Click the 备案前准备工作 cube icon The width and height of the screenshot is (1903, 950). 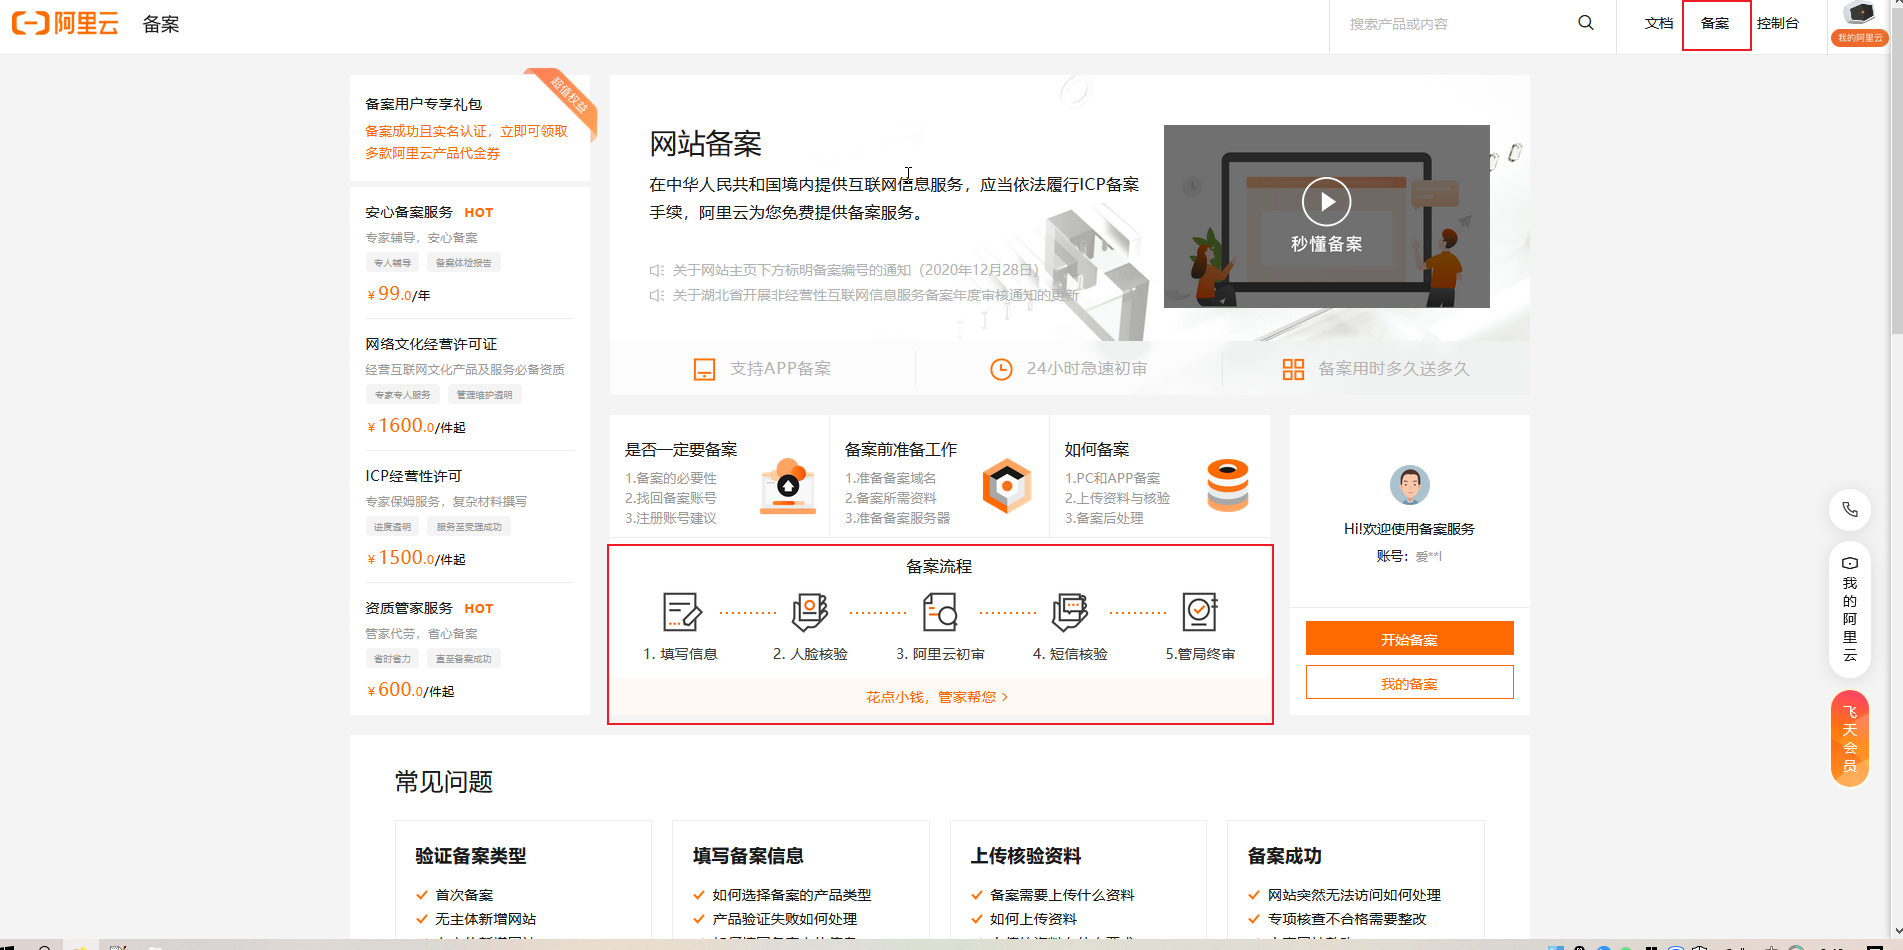pos(1007,486)
